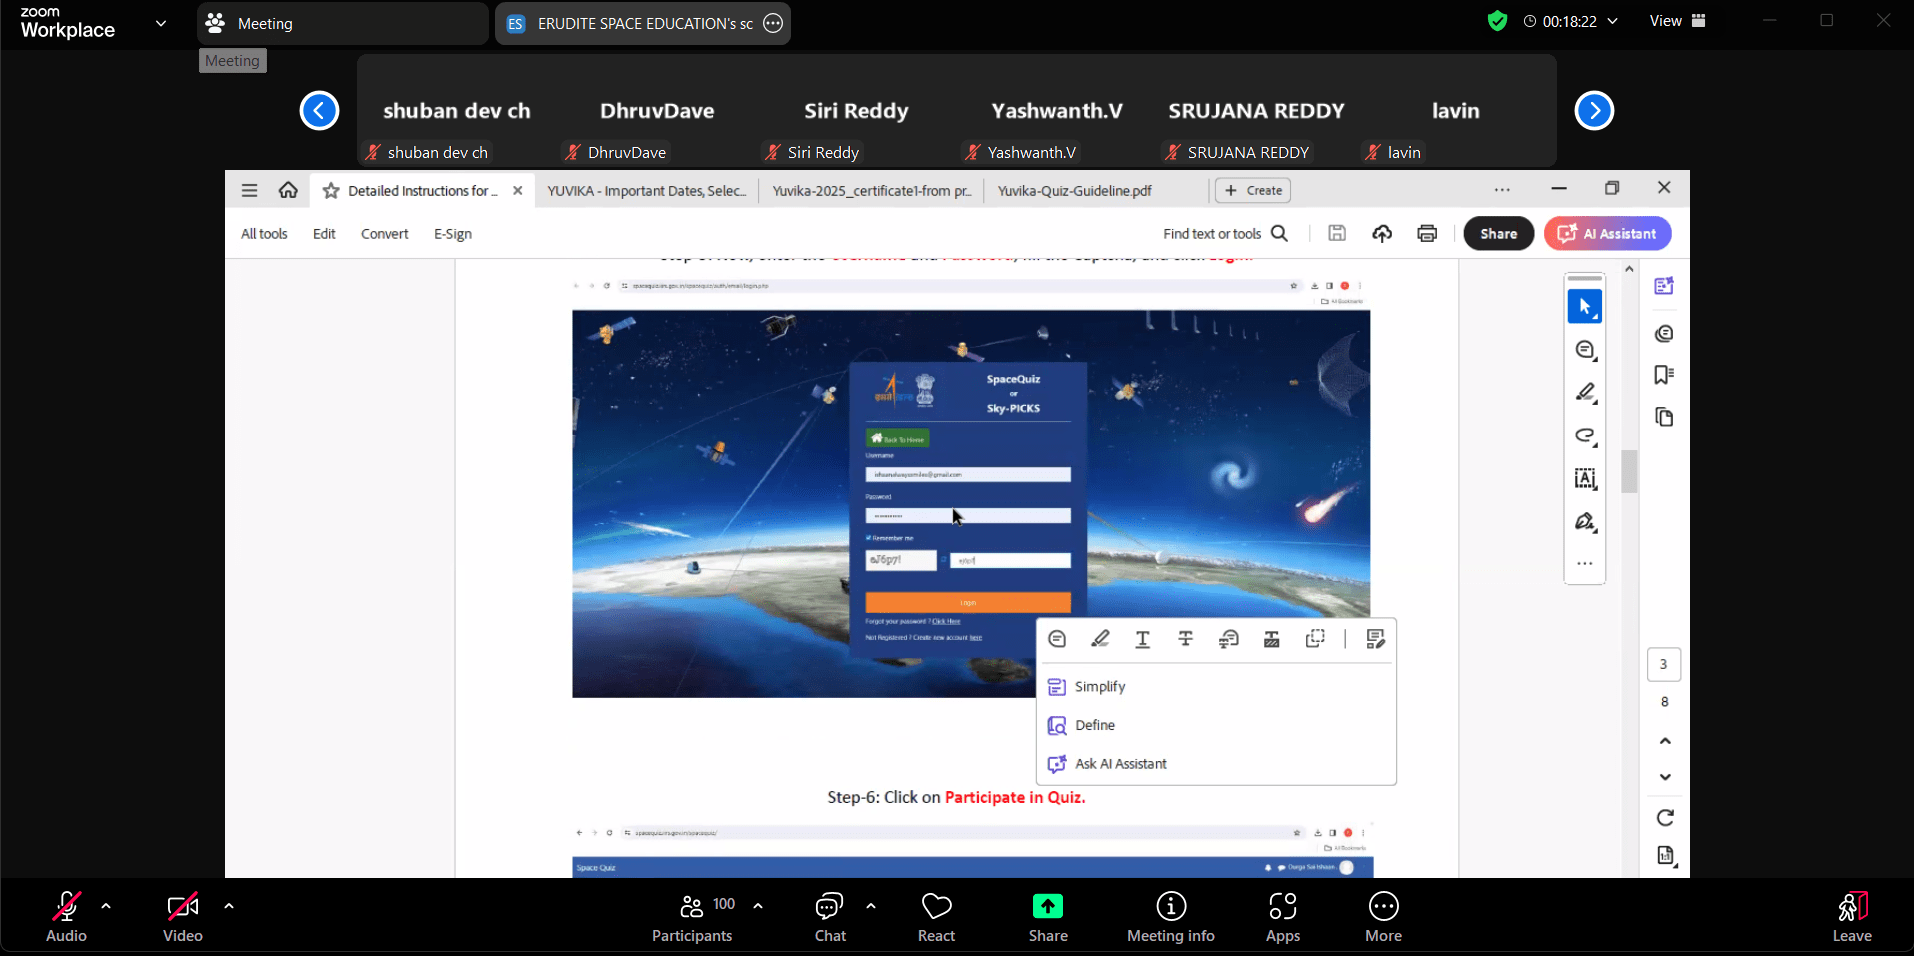The image size is (1914, 956).
Task: Open the More options menu
Action: click(x=1383, y=917)
